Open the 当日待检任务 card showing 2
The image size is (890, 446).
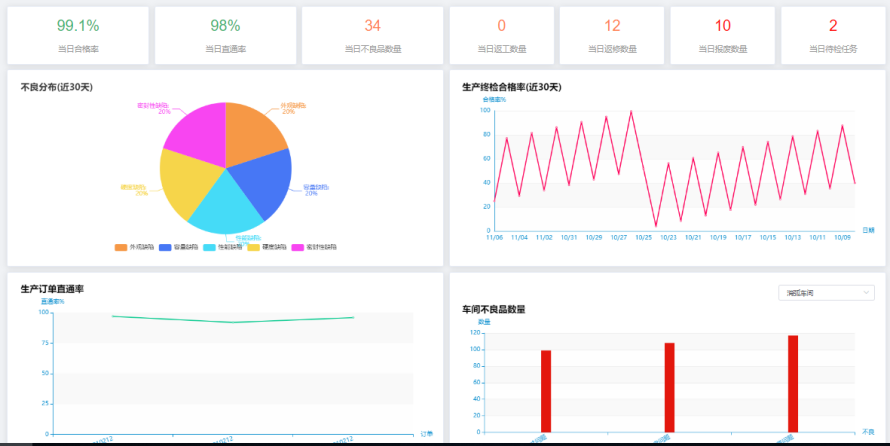[x=833, y=35]
